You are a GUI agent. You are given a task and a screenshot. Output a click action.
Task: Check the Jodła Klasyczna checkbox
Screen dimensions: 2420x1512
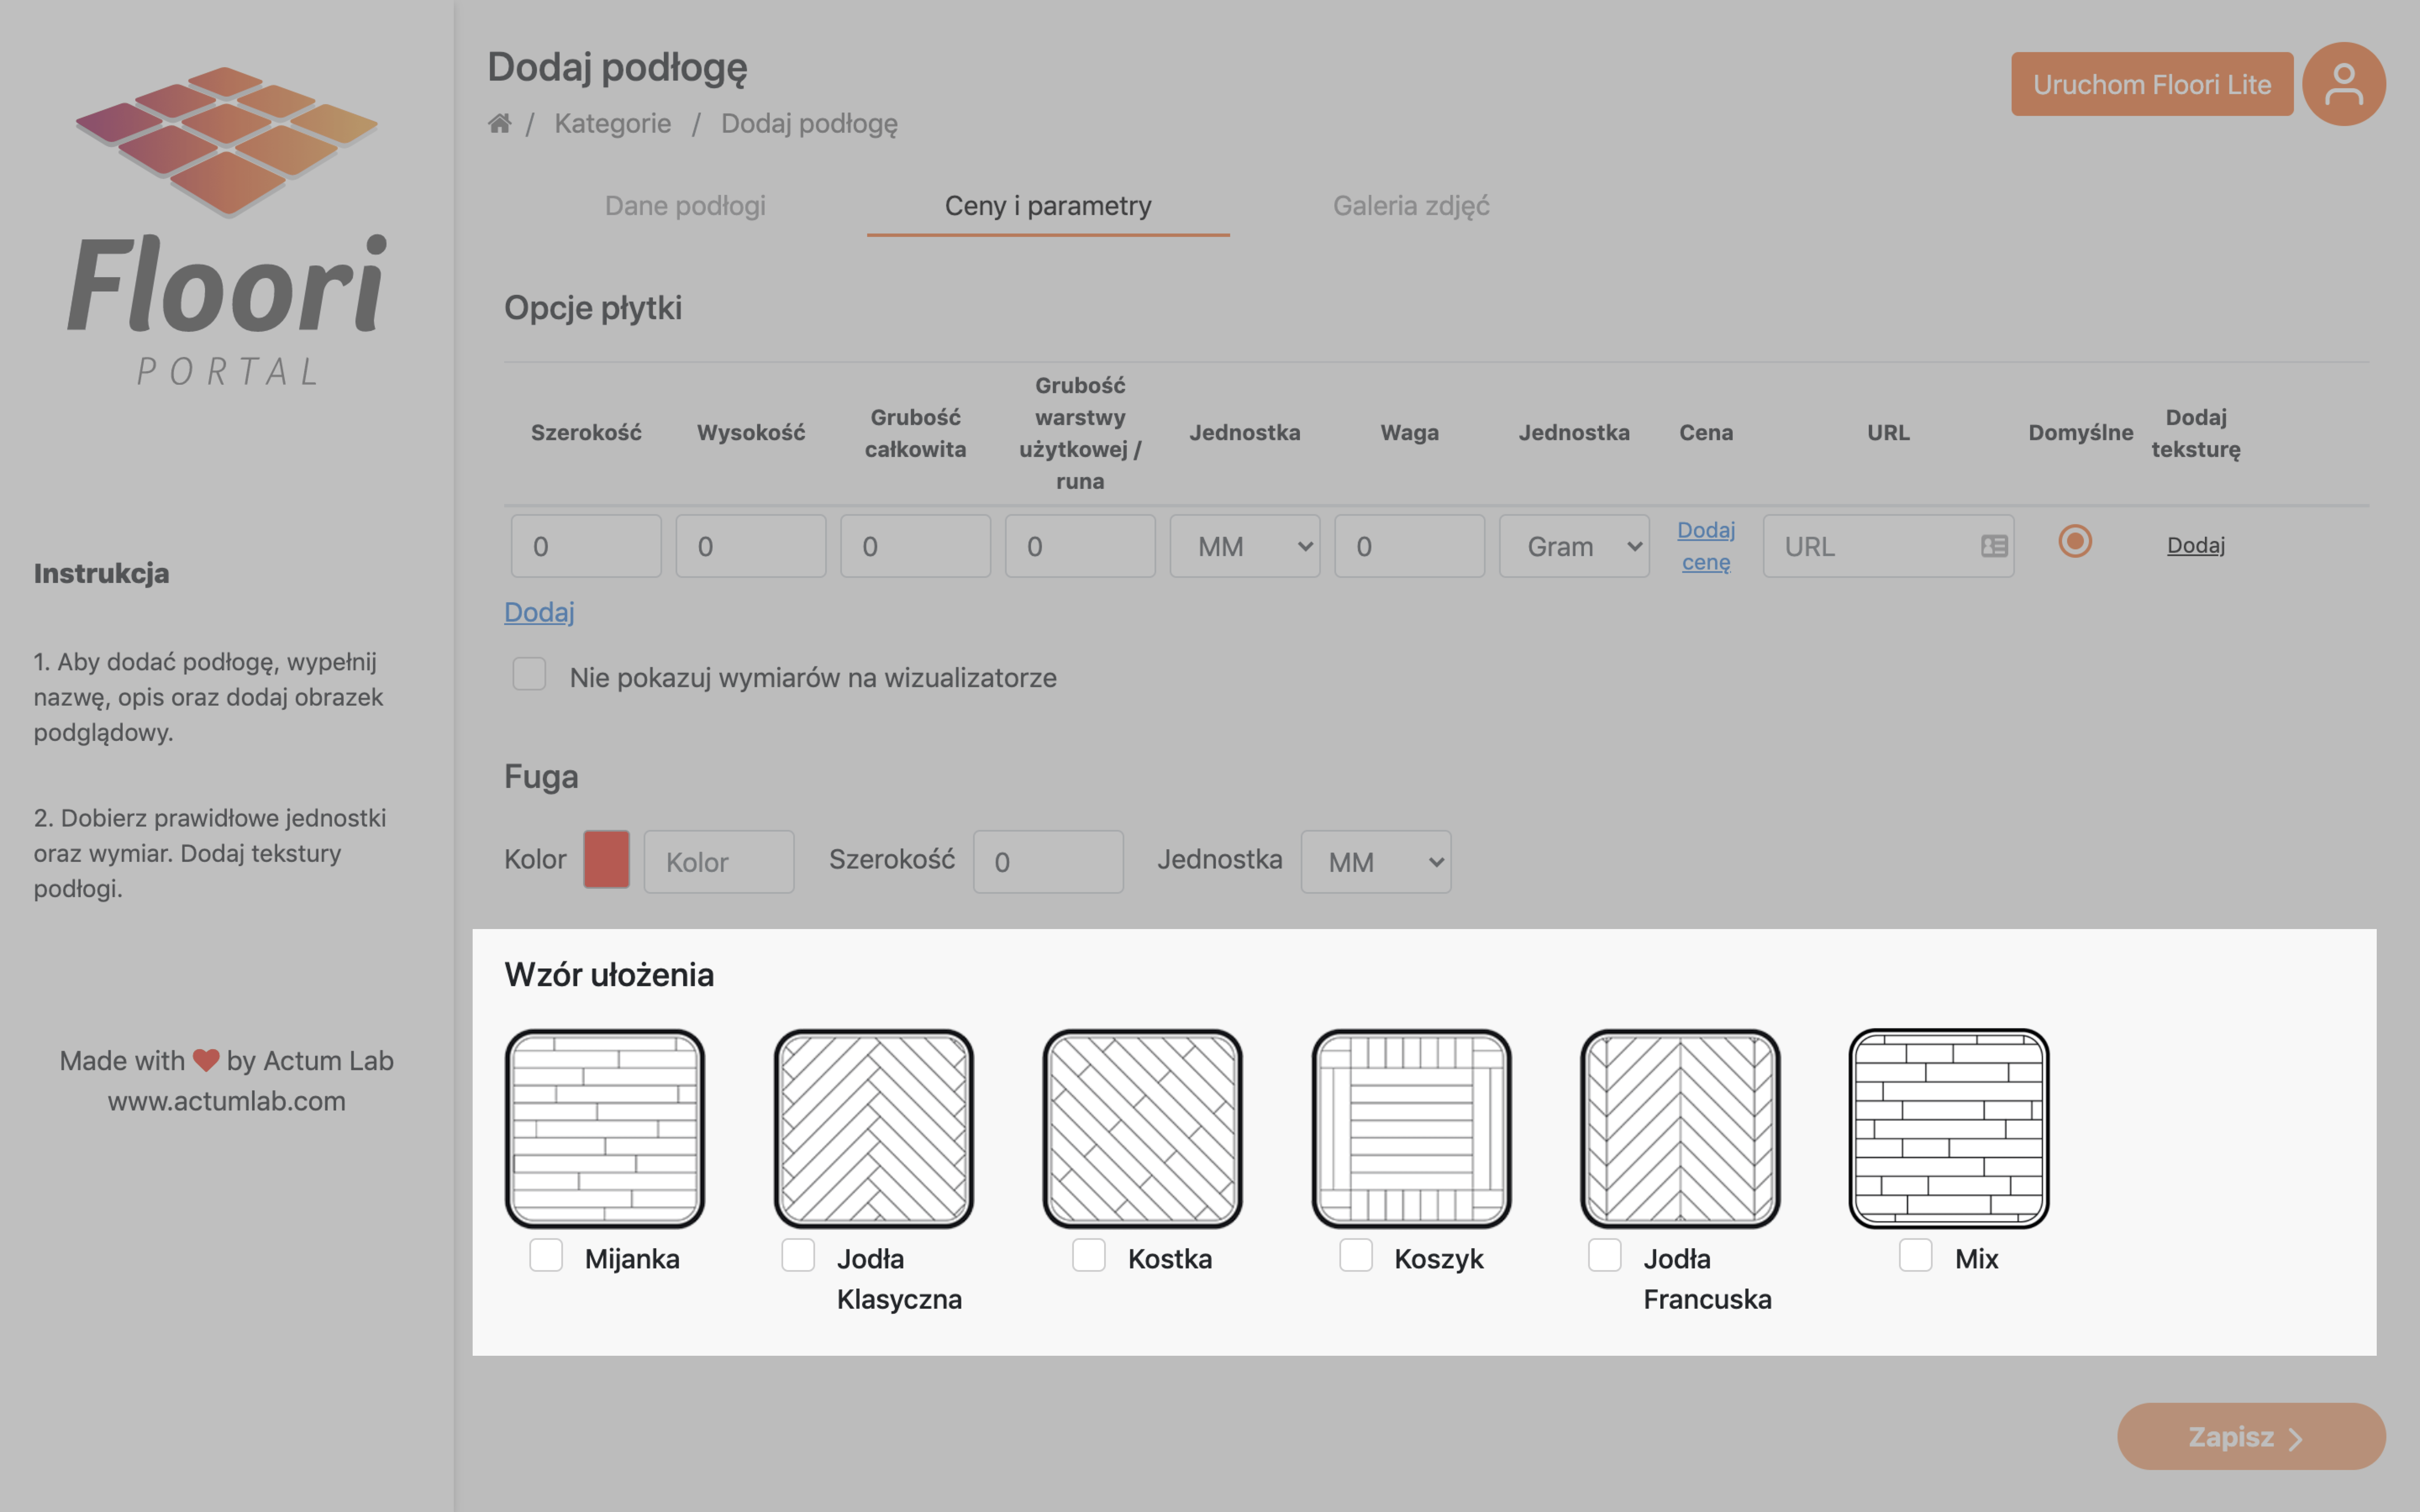798,1255
